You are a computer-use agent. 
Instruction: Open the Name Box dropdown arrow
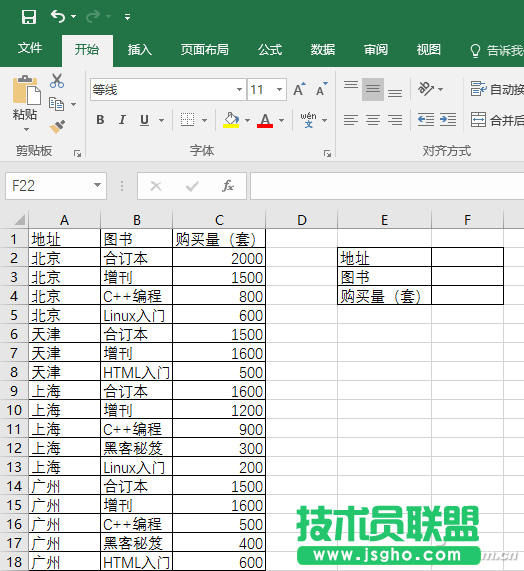(98, 185)
